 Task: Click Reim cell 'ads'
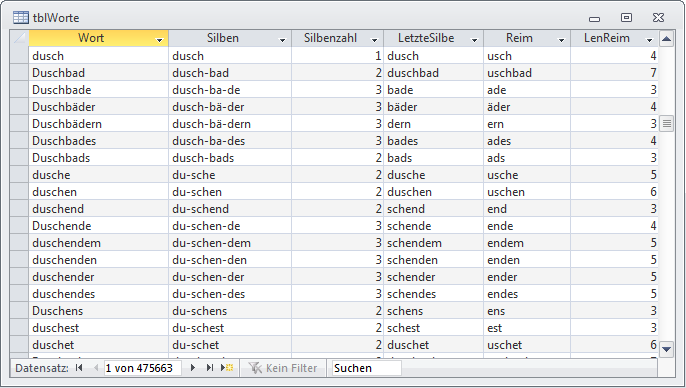(527, 158)
